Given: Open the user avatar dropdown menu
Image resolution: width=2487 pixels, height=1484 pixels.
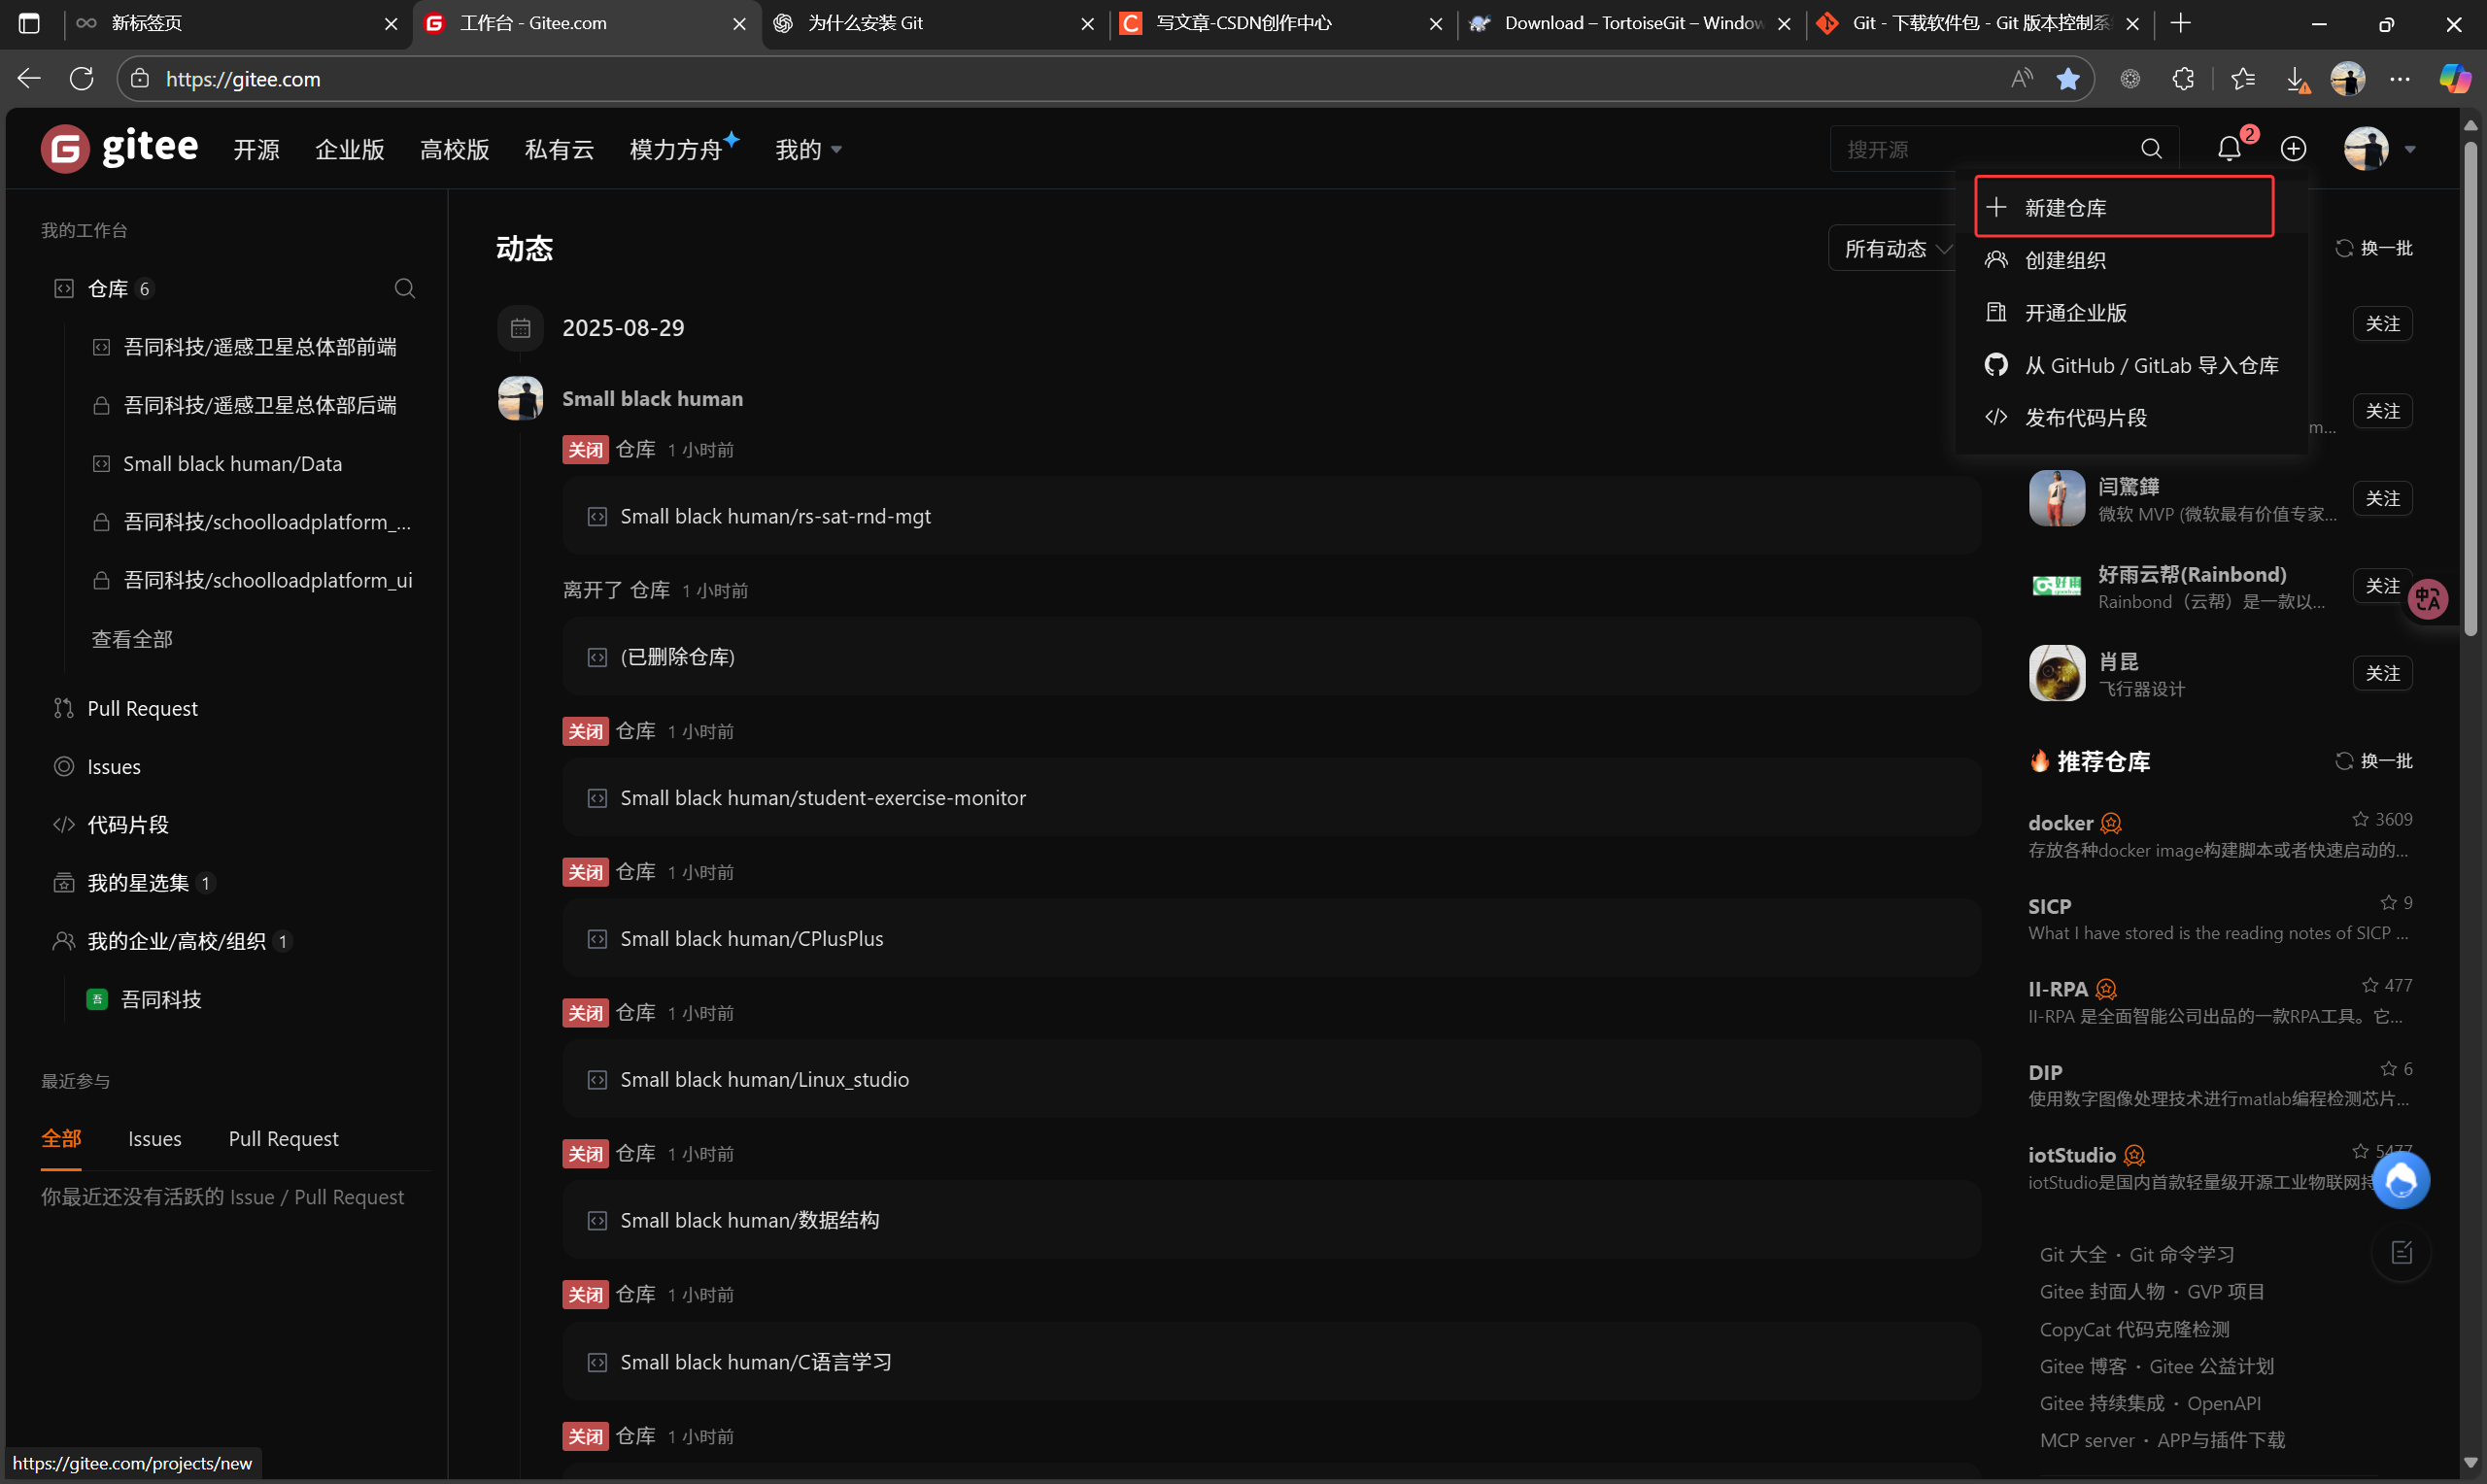Looking at the screenshot, I should point(2379,149).
